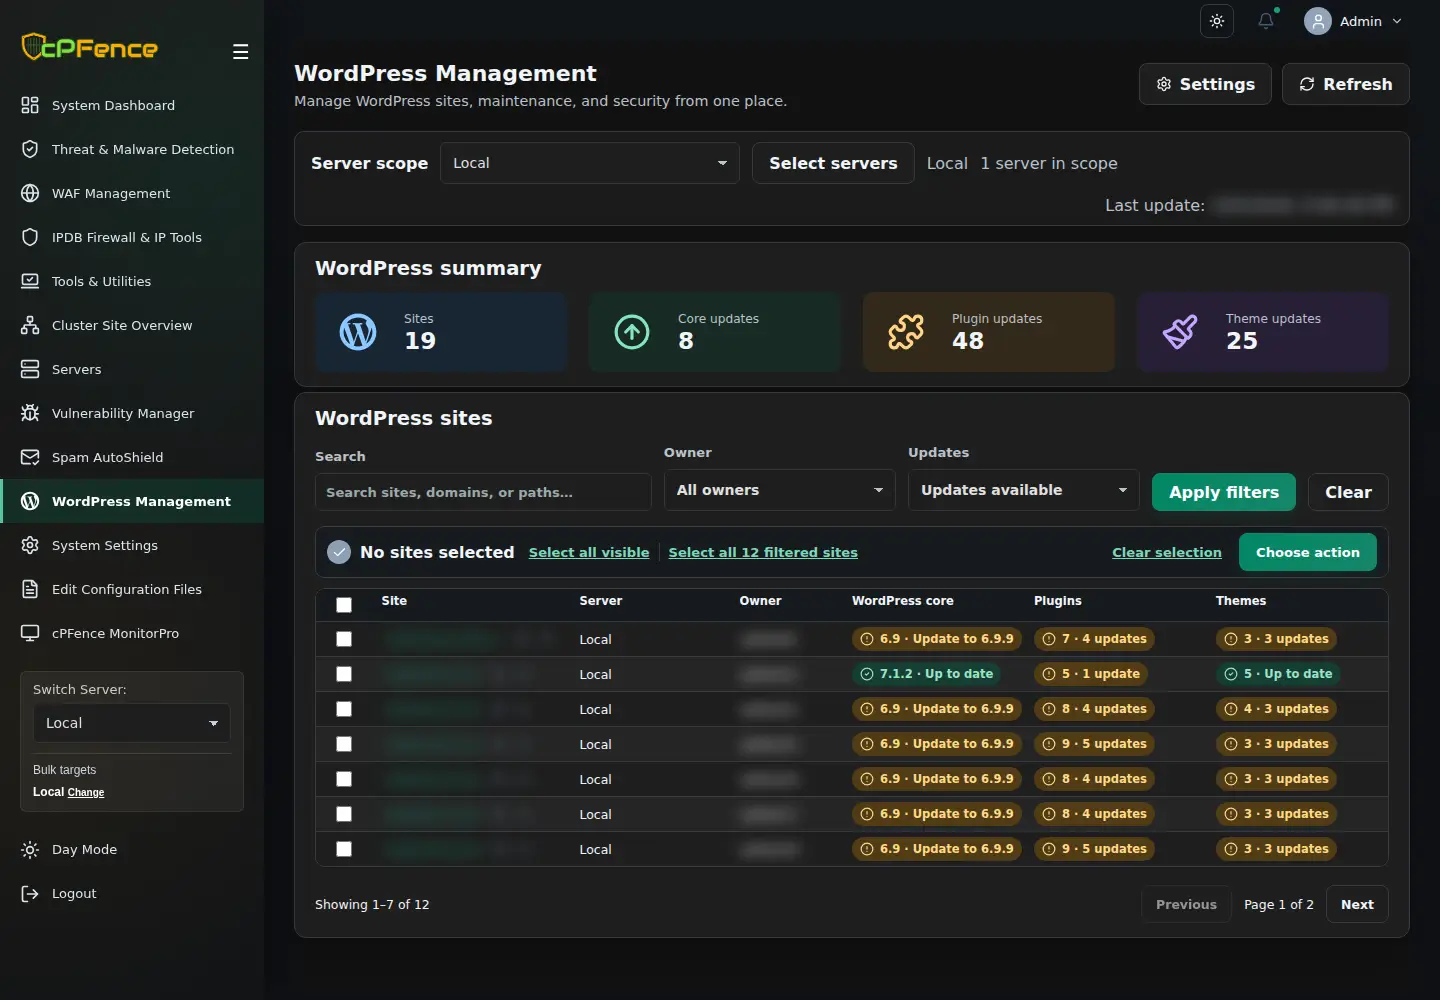Open Tools & Utilities menu item
1440x1000 pixels.
(x=132, y=281)
